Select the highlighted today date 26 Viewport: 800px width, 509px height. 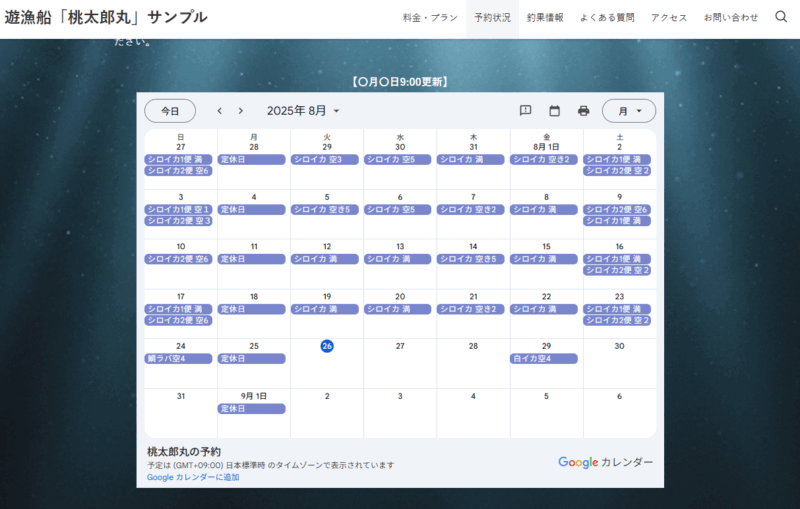point(327,346)
